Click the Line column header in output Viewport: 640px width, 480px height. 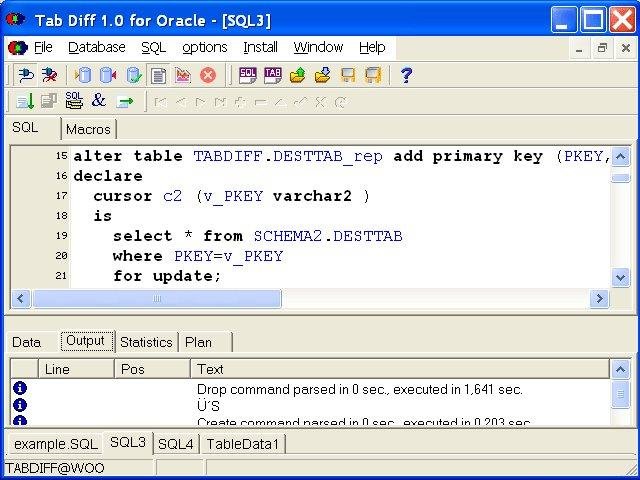[x=76, y=369]
